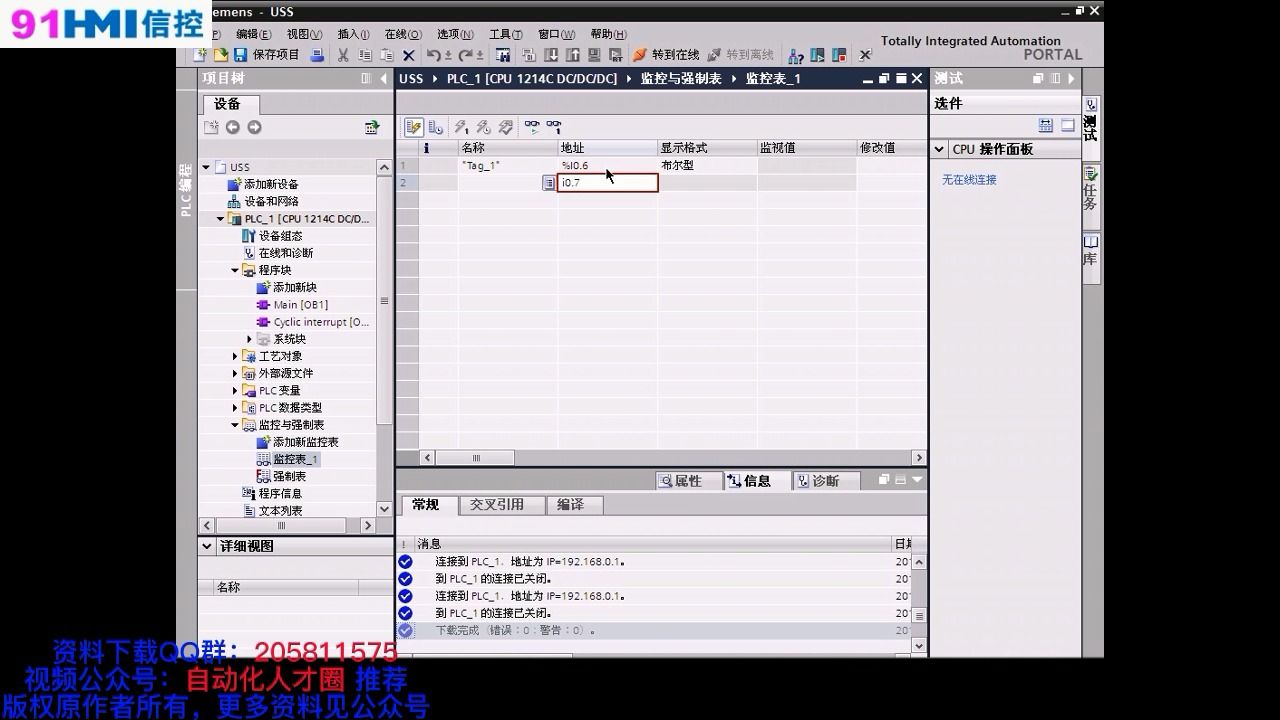Collapse the 监控与强制表 tree node
Image resolution: width=1280 pixels, height=720 pixels.
(x=233, y=424)
